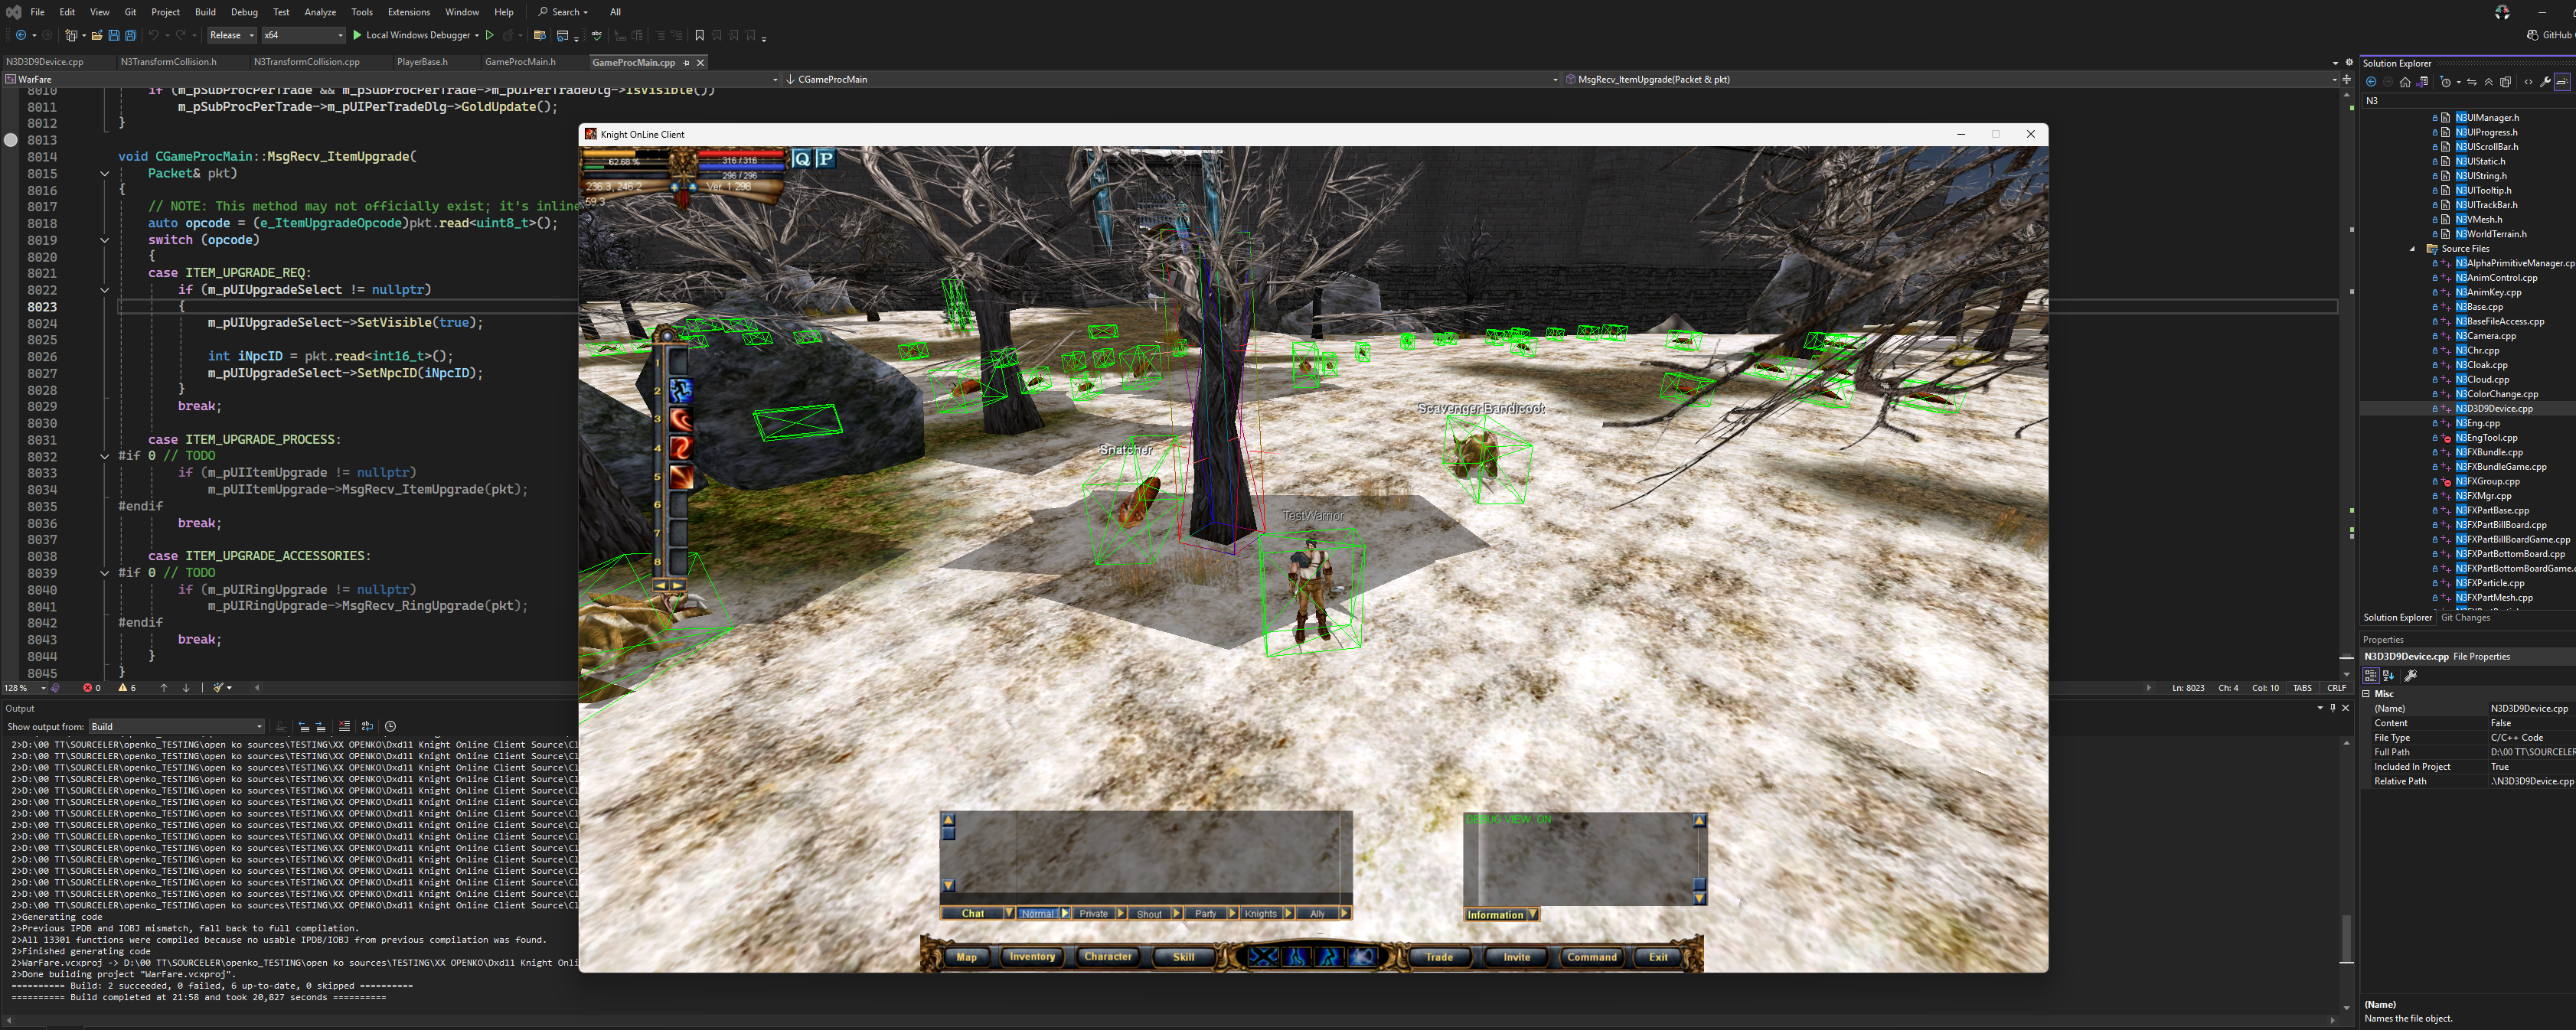Open the x64 platform dropdown

[x=303, y=35]
